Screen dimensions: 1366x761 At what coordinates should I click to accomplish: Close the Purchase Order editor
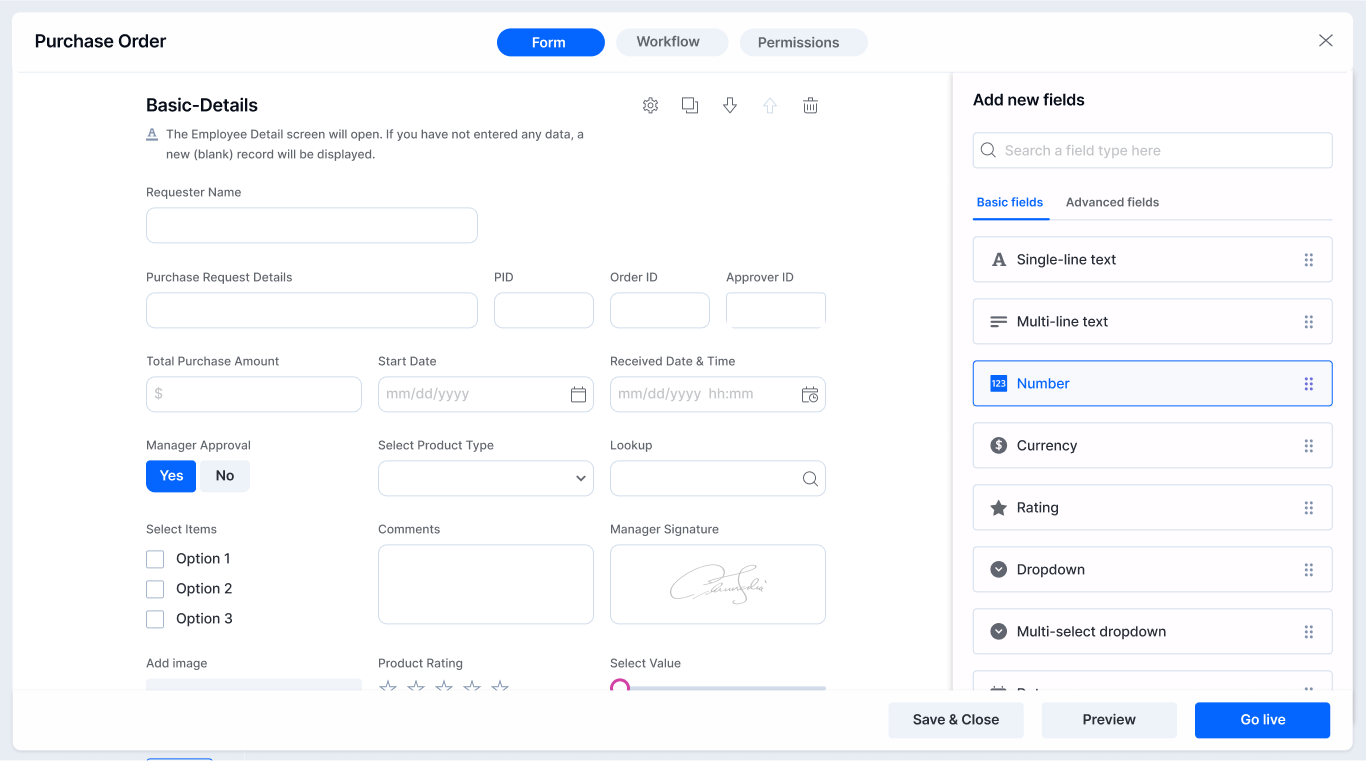pyautogui.click(x=1326, y=41)
